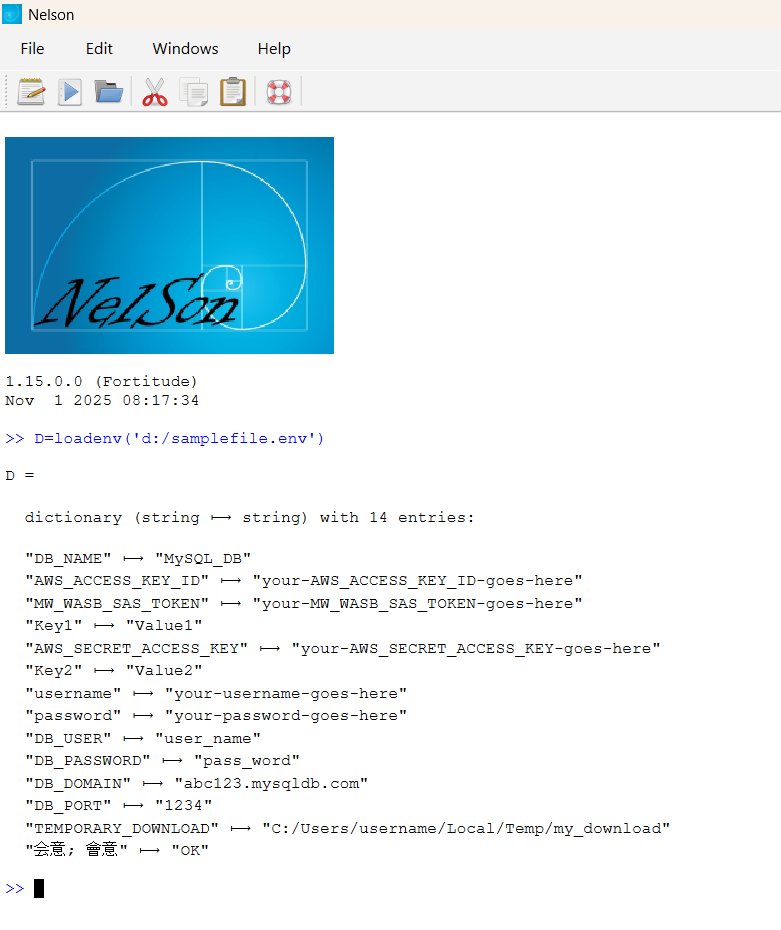
Task: Click the "MW_WASB_SAS_TOKEN" entry line
Action: point(304,604)
